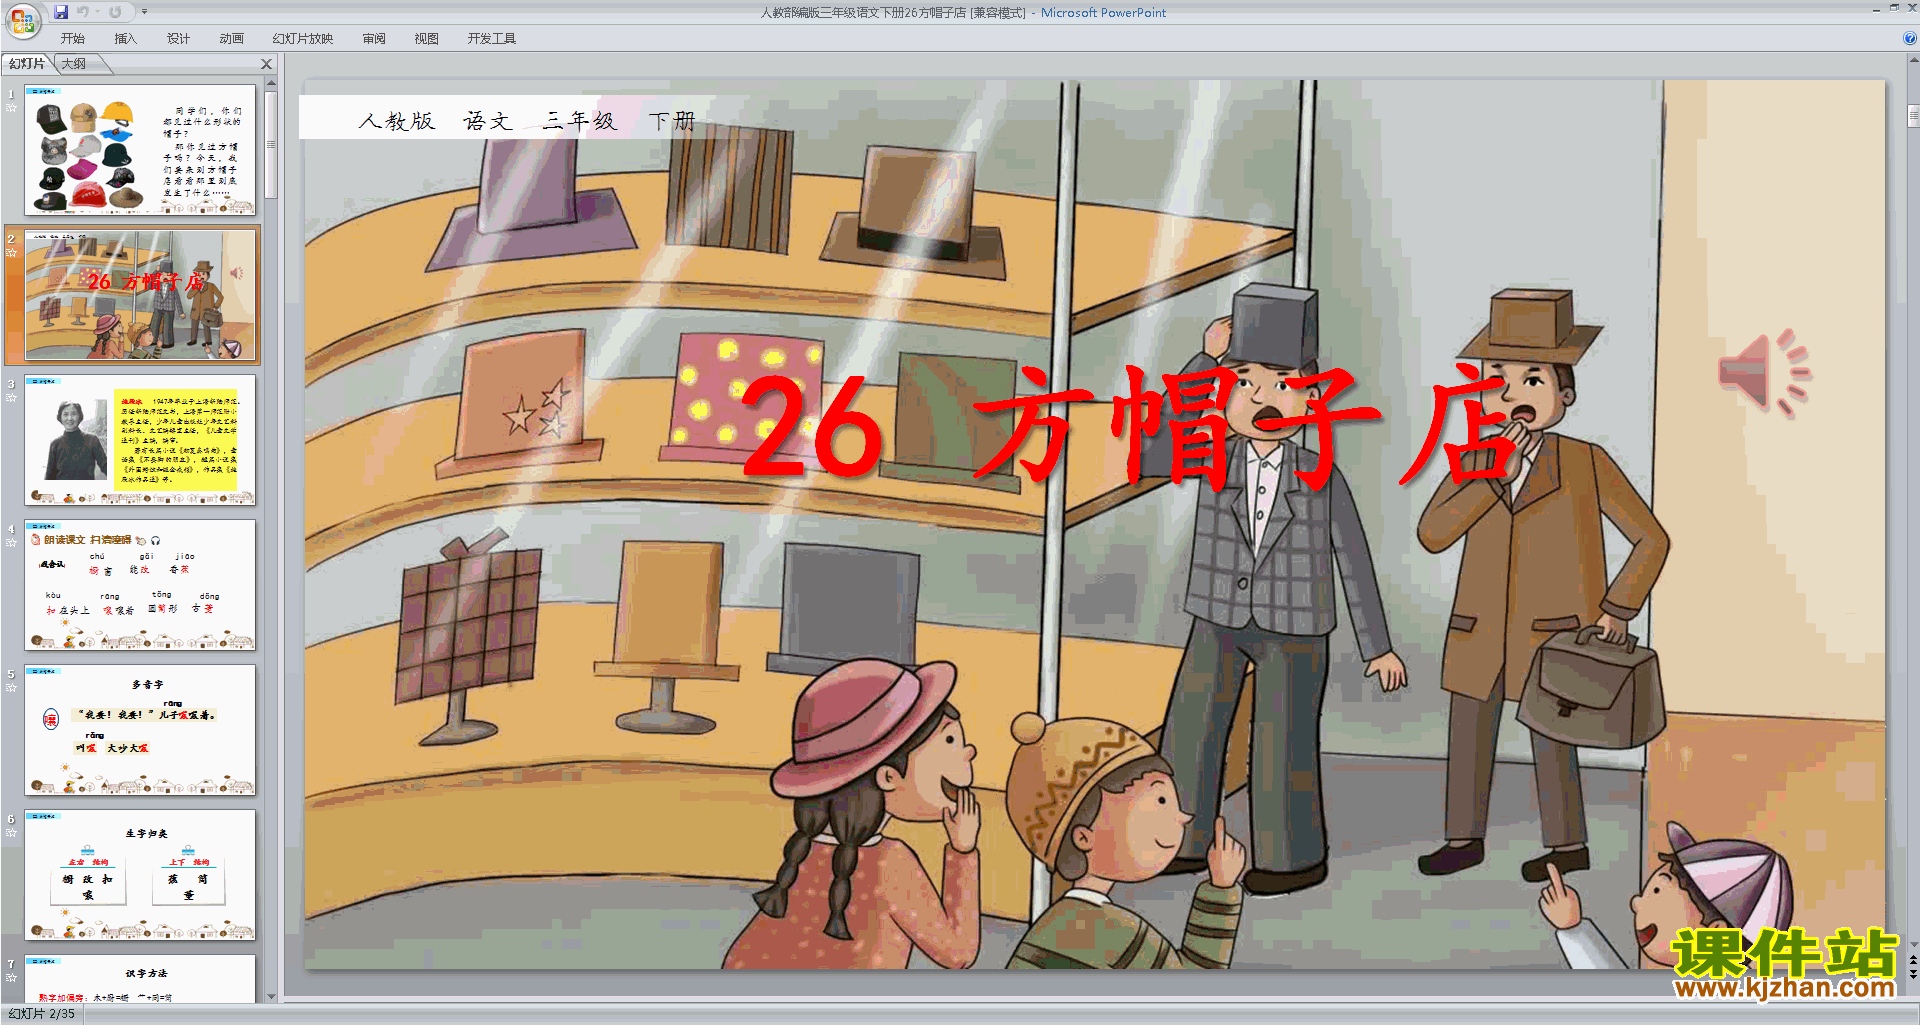Open the Office button menu
This screenshot has width=1920, height=1025.
pyautogui.click(x=23, y=20)
